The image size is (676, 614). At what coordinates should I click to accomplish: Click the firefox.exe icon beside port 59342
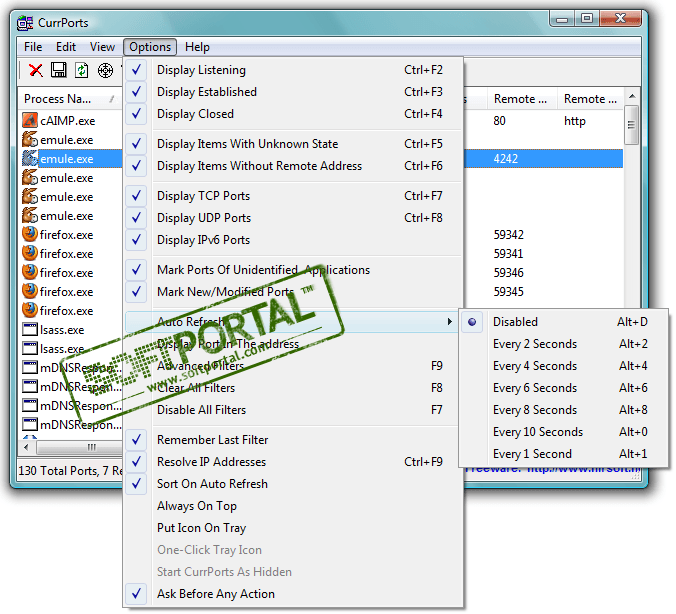(x=30, y=235)
